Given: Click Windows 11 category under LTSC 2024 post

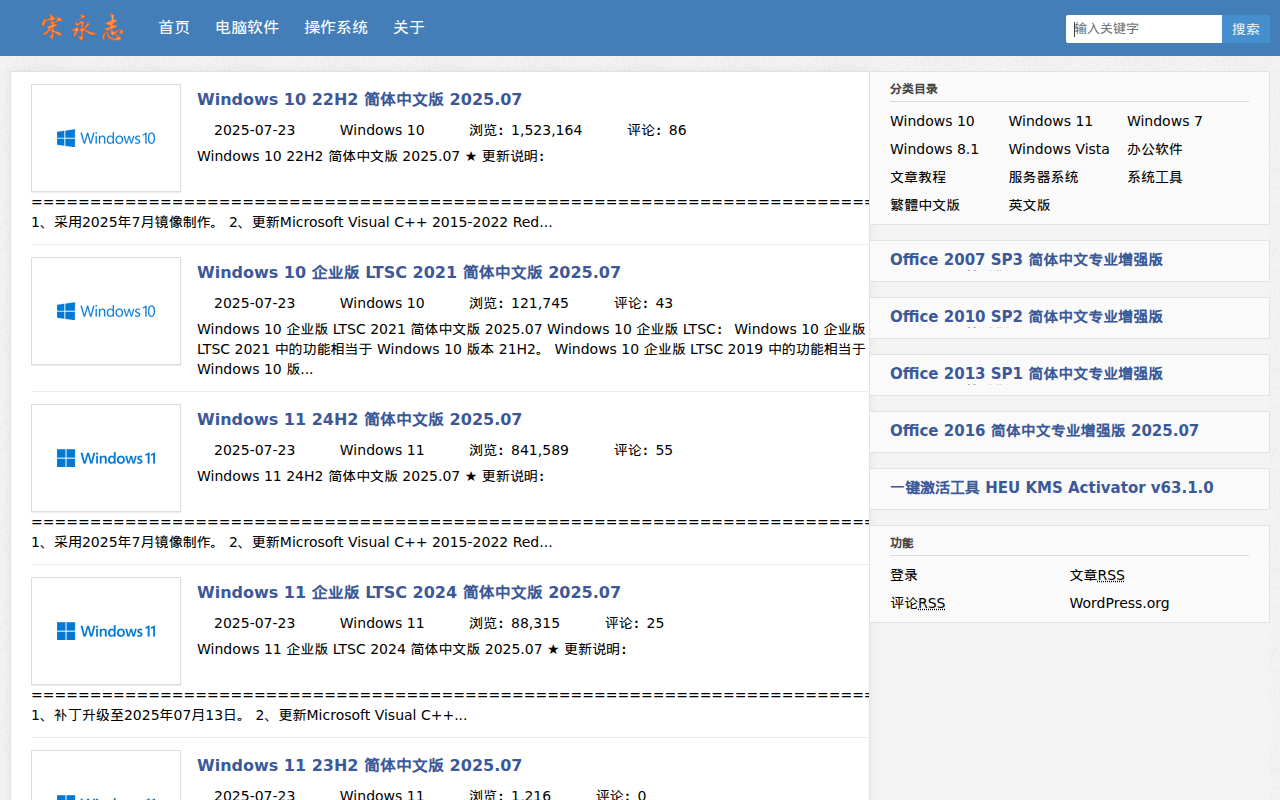Looking at the screenshot, I should (382, 623).
